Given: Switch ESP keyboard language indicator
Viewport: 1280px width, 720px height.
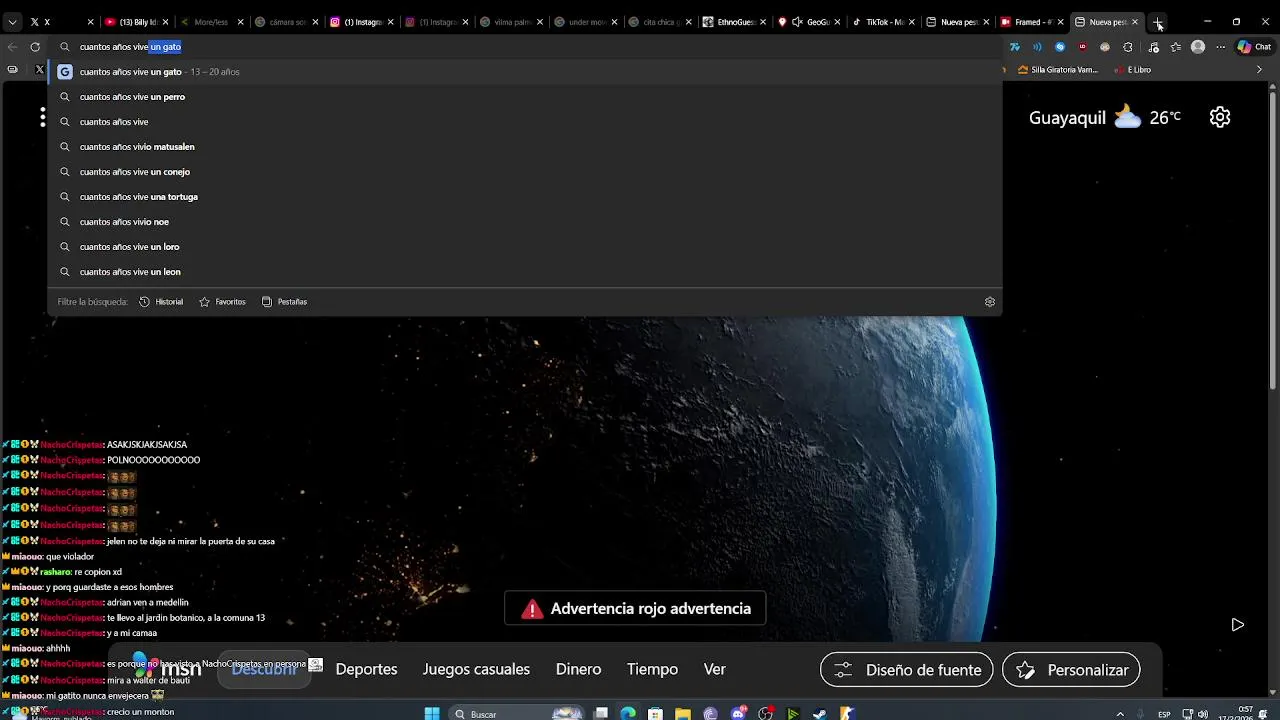Looking at the screenshot, I should click(1165, 714).
